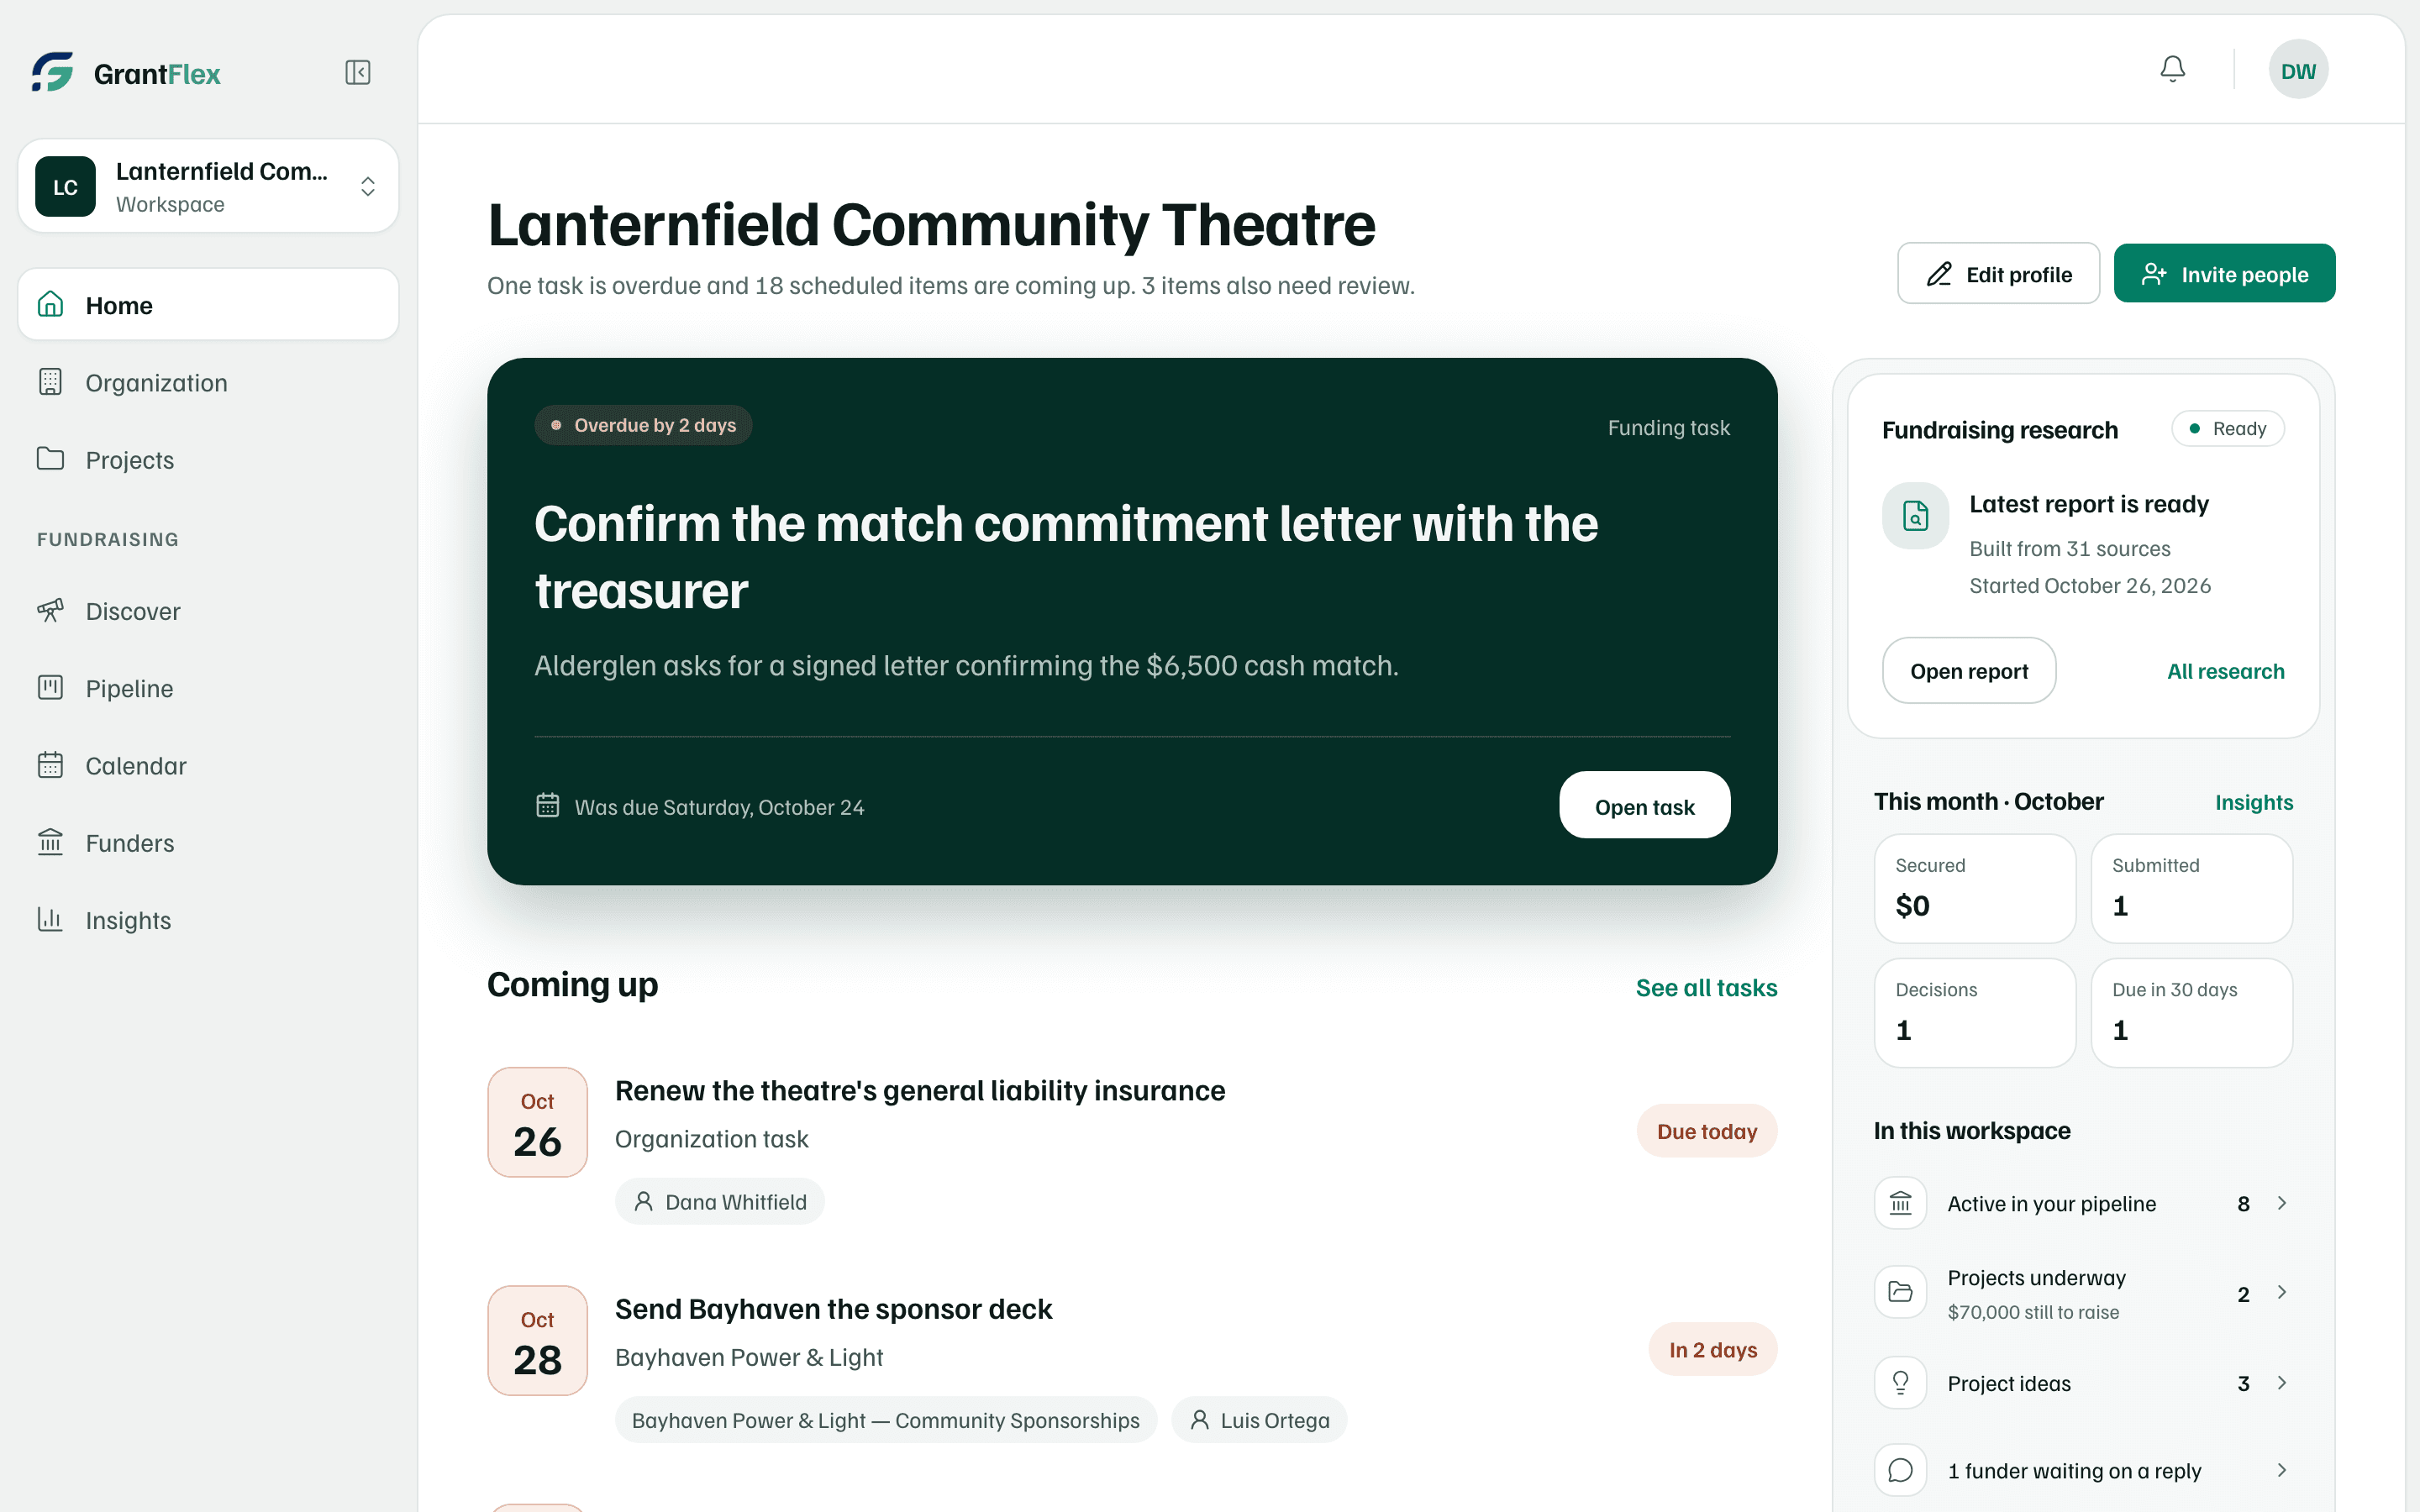Open Renew the theatre's general liability insurance task
2420x1512 pixels.
[920, 1090]
